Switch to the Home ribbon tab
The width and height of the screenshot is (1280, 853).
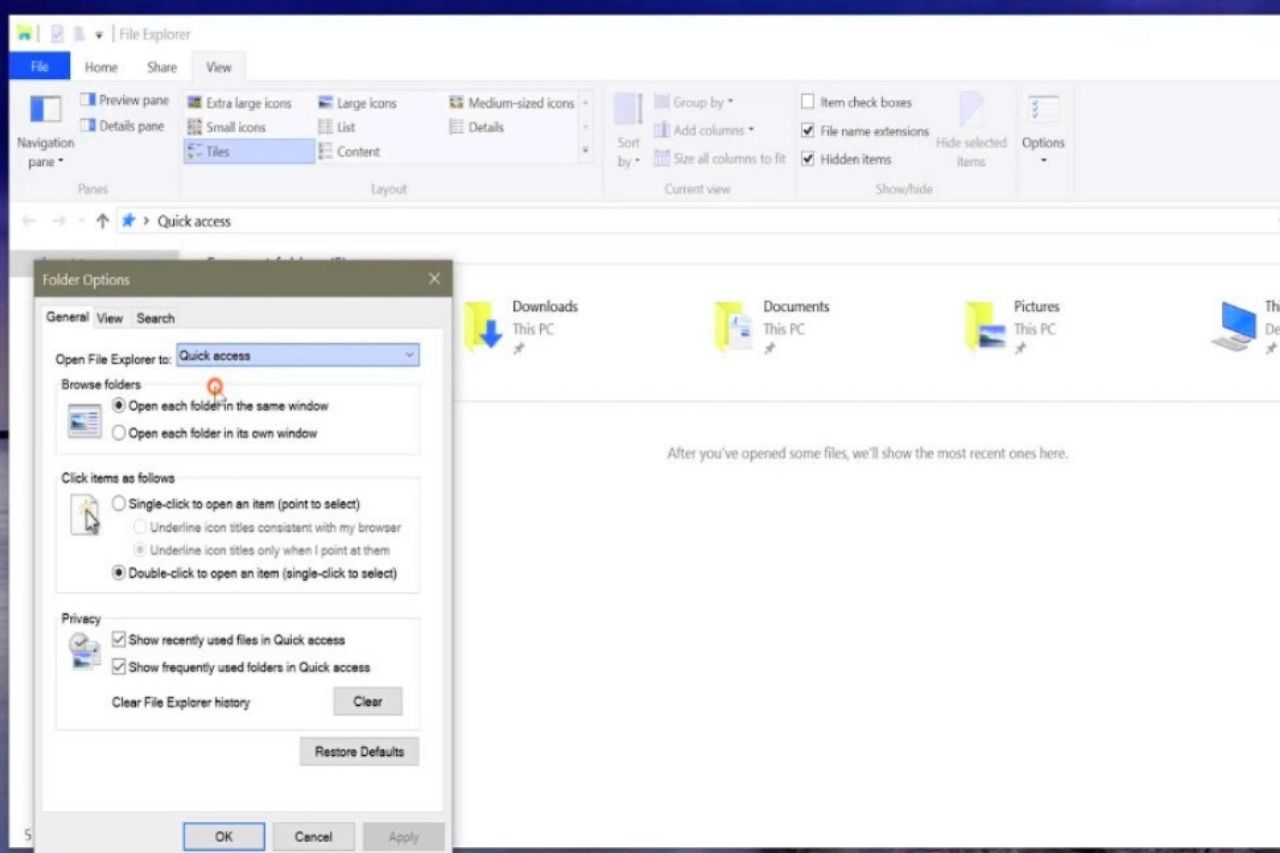101,67
